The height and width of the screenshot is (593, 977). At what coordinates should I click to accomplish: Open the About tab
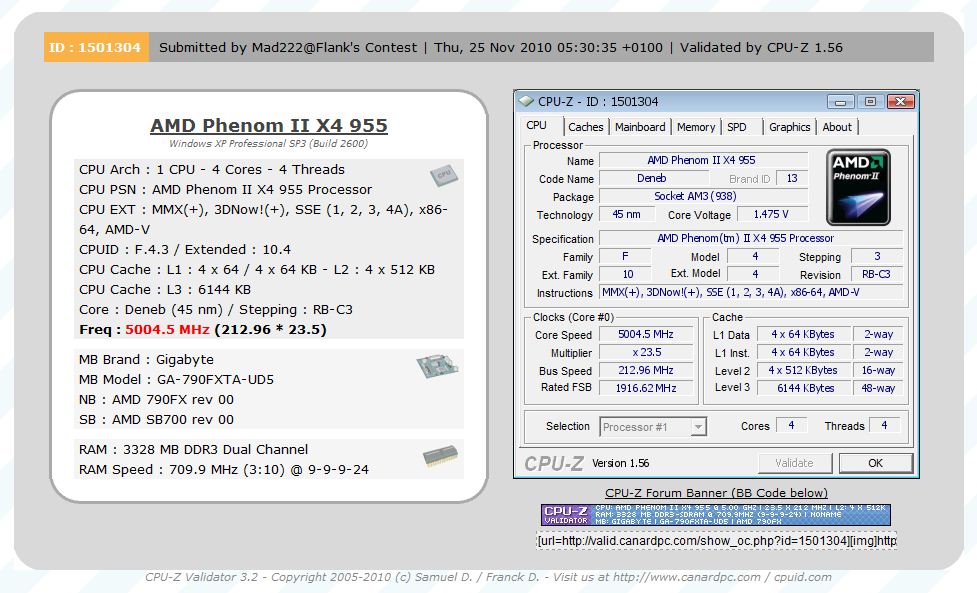click(x=837, y=127)
